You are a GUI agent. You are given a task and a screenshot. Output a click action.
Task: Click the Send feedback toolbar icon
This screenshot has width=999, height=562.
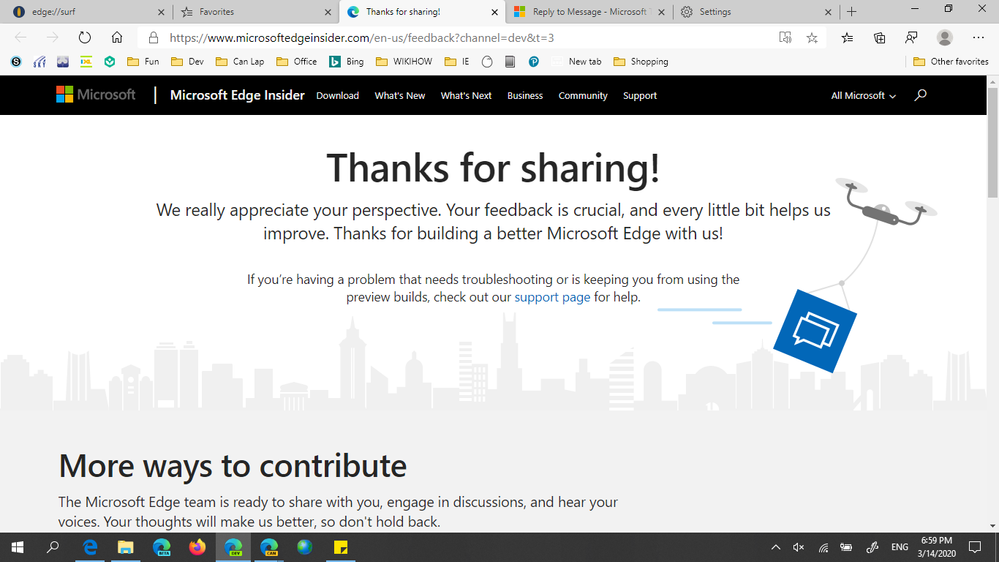[x=911, y=38]
